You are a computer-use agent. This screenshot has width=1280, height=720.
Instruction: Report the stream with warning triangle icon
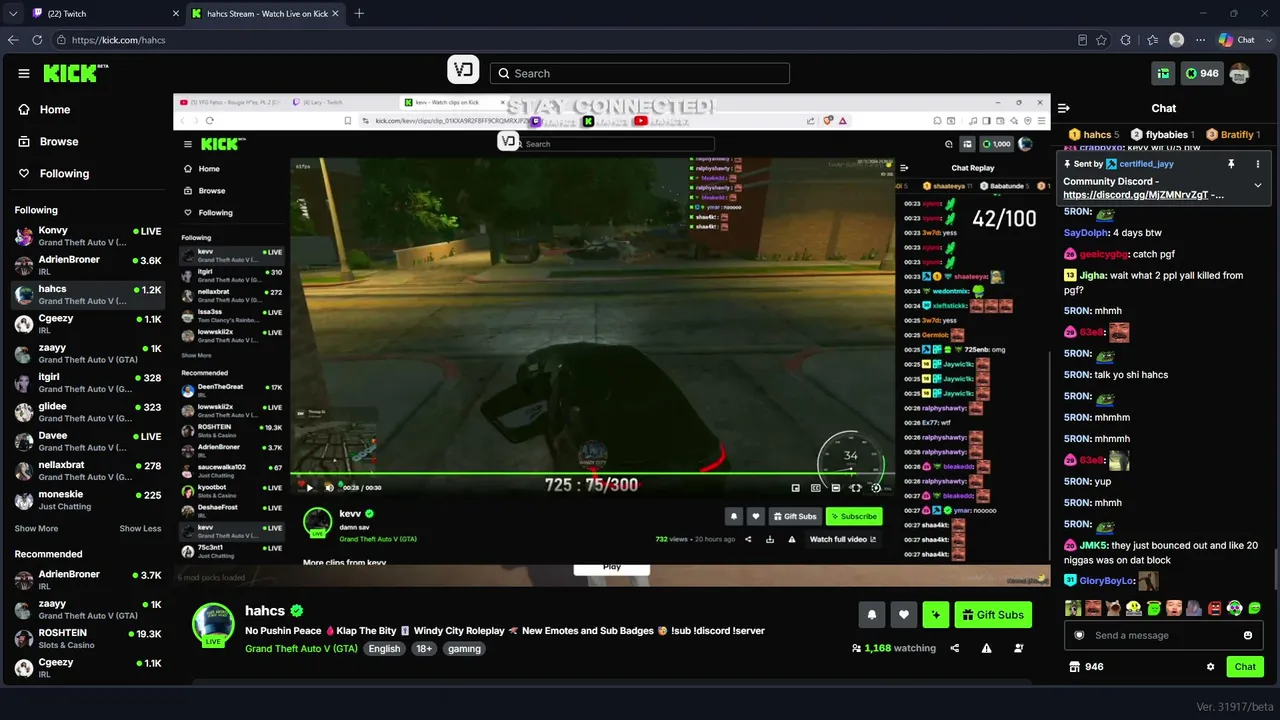pos(986,648)
